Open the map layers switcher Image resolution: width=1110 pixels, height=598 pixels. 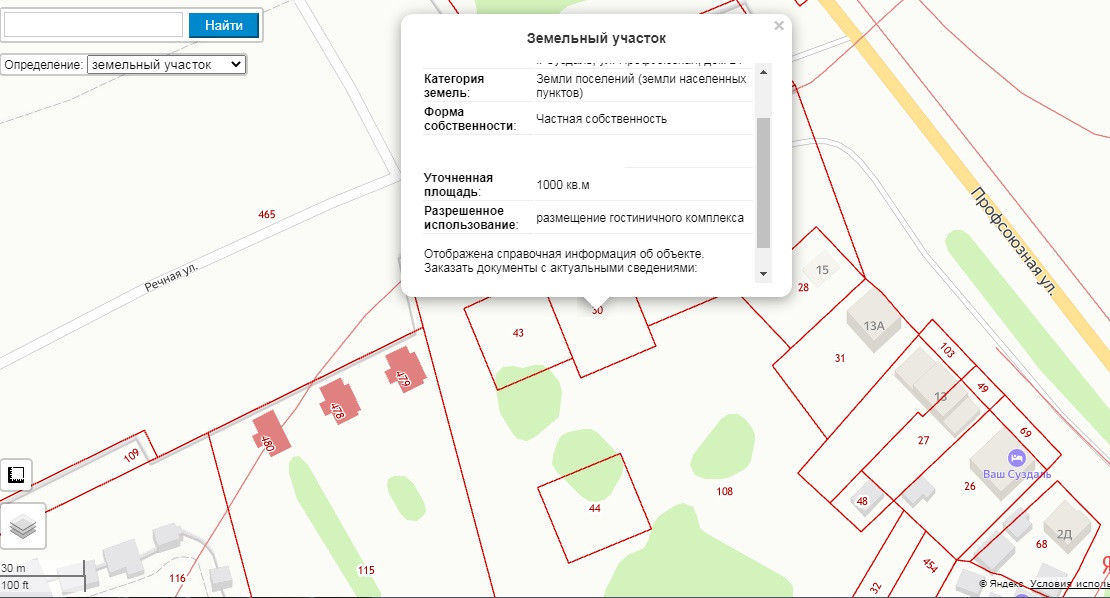[20, 526]
